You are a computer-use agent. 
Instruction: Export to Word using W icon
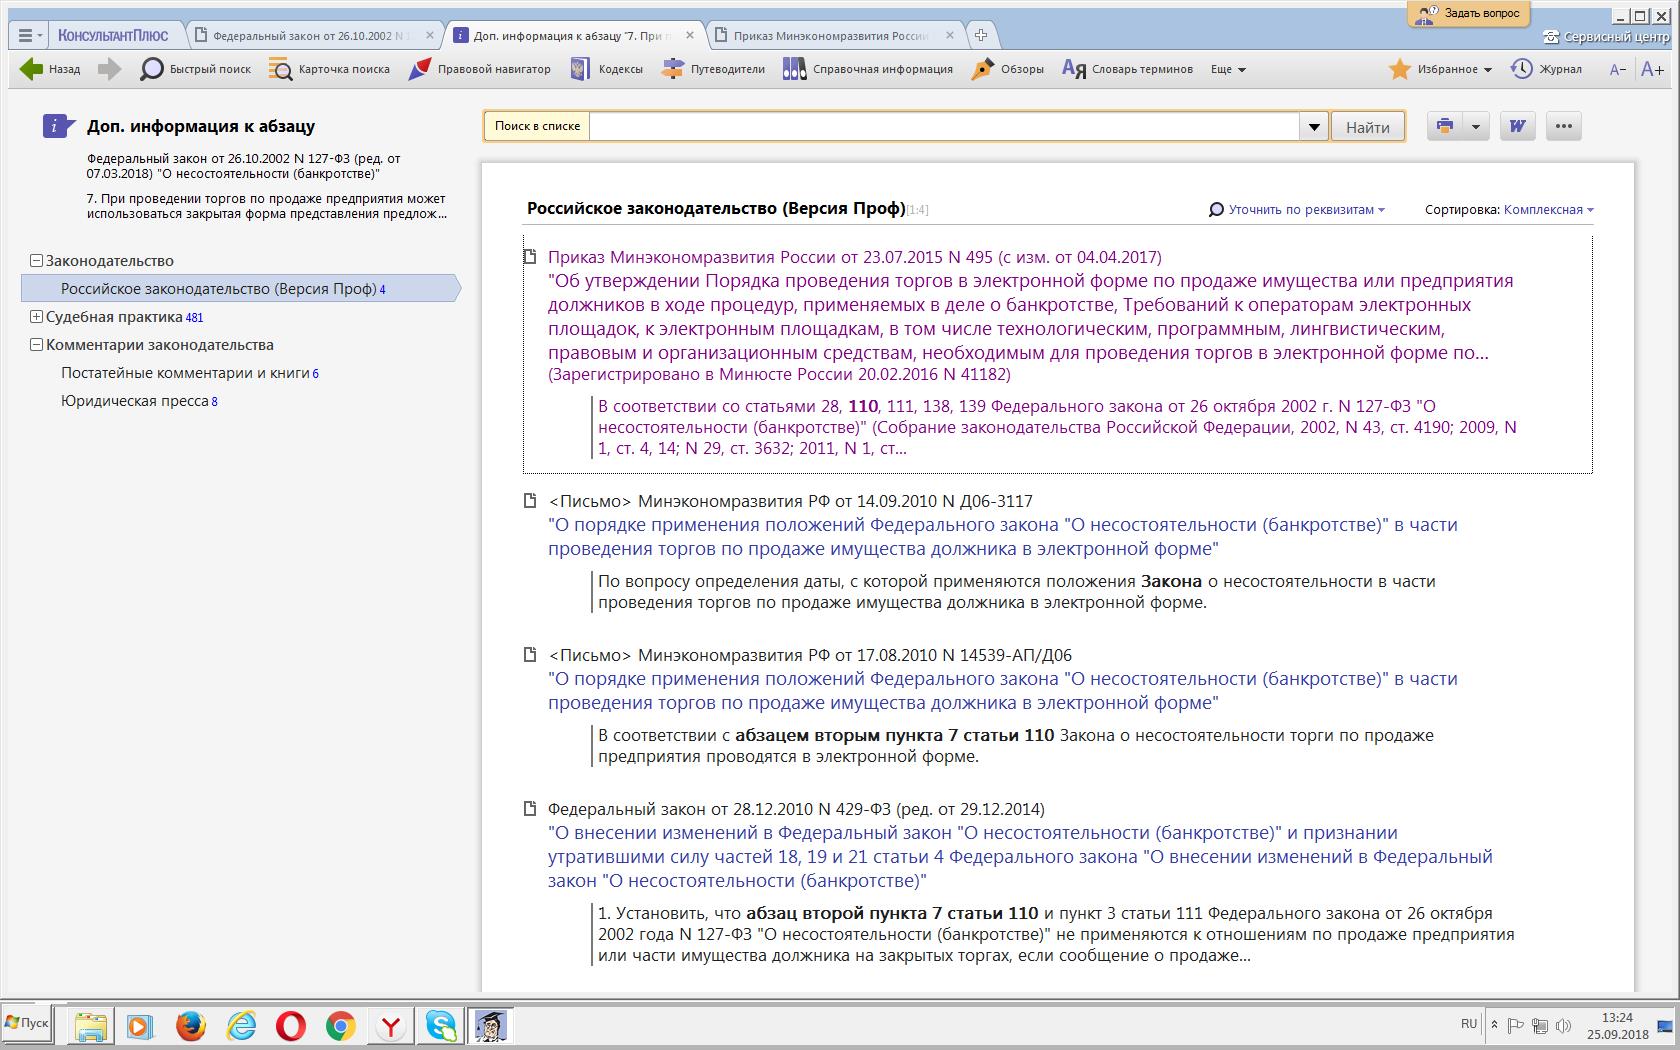[x=1517, y=126]
